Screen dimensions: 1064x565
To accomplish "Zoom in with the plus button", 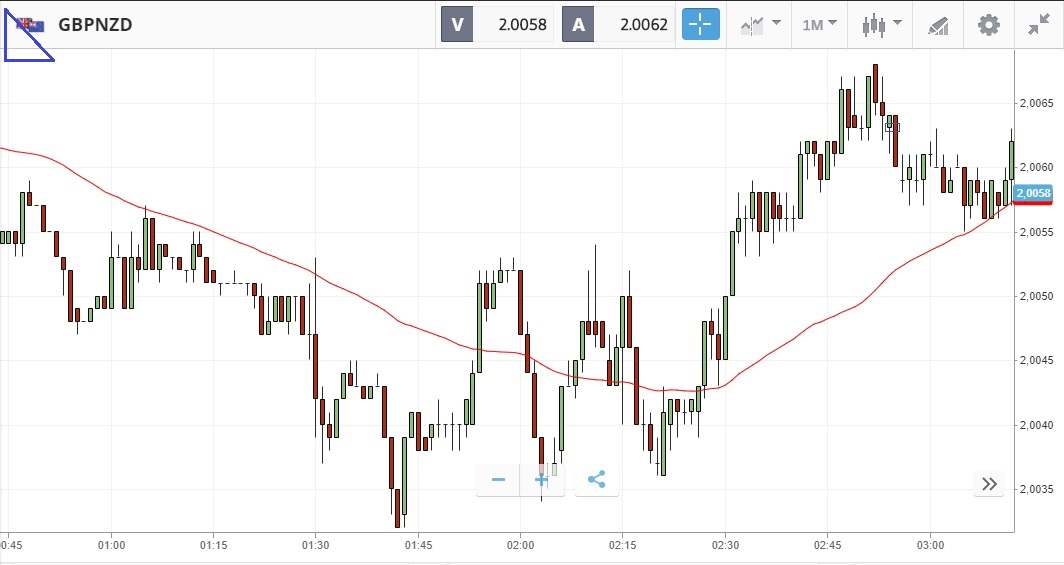I will point(542,480).
